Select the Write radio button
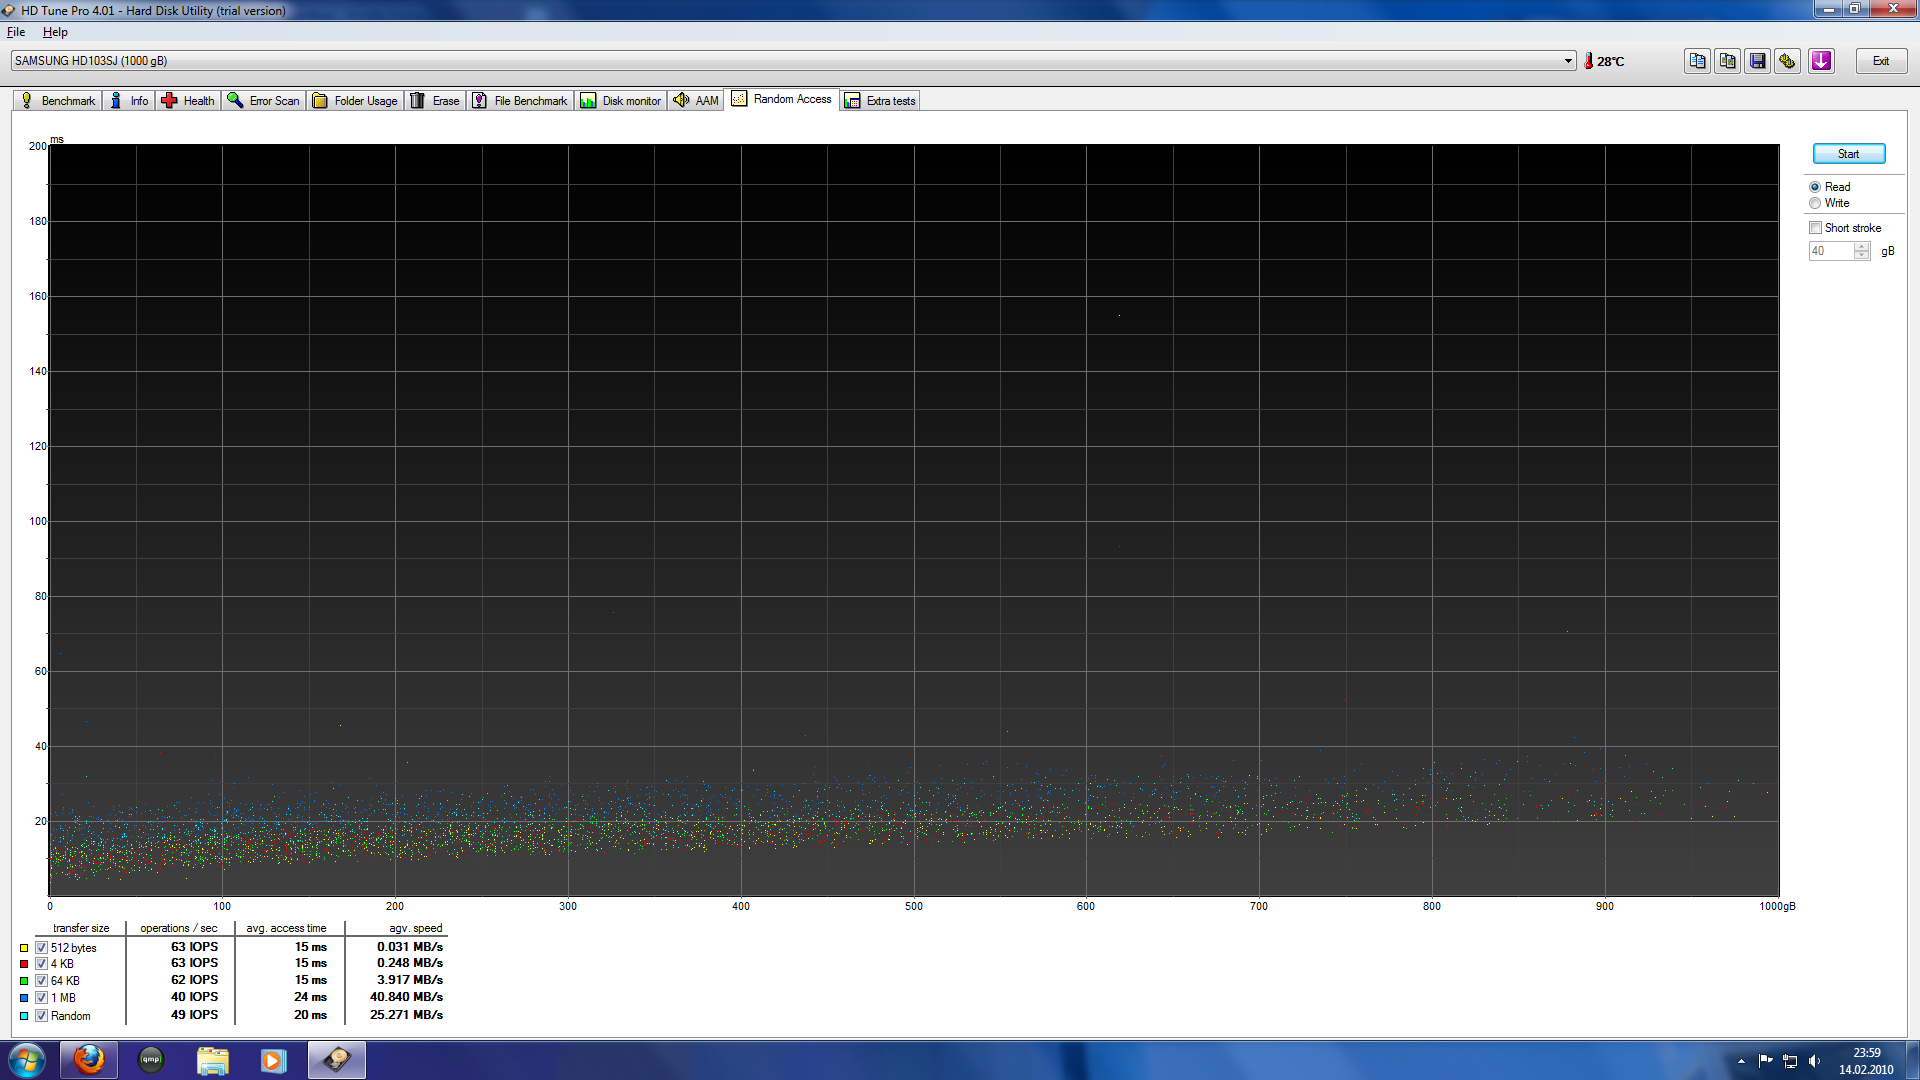Screen dimensions: 1920x1080 point(1815,203)
